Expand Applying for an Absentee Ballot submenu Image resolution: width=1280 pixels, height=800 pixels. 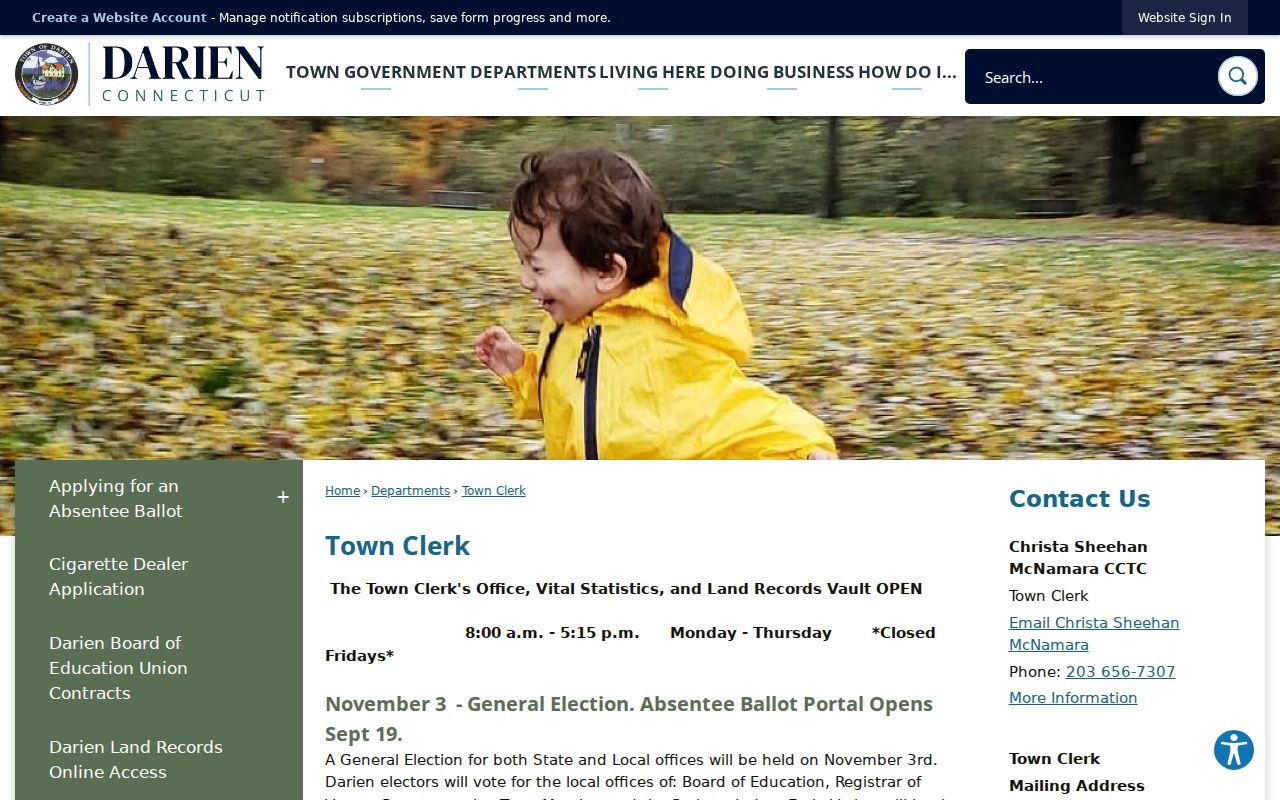283,498
